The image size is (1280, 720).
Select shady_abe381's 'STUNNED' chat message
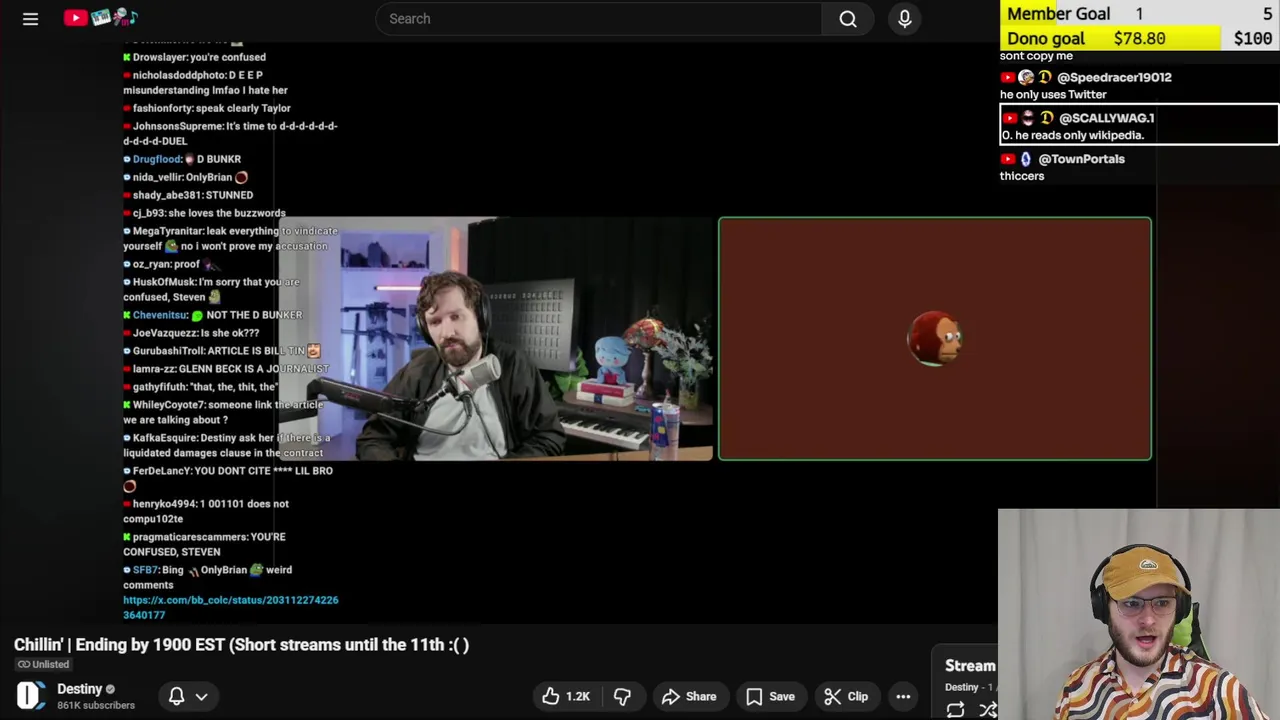tap(188, 195)
